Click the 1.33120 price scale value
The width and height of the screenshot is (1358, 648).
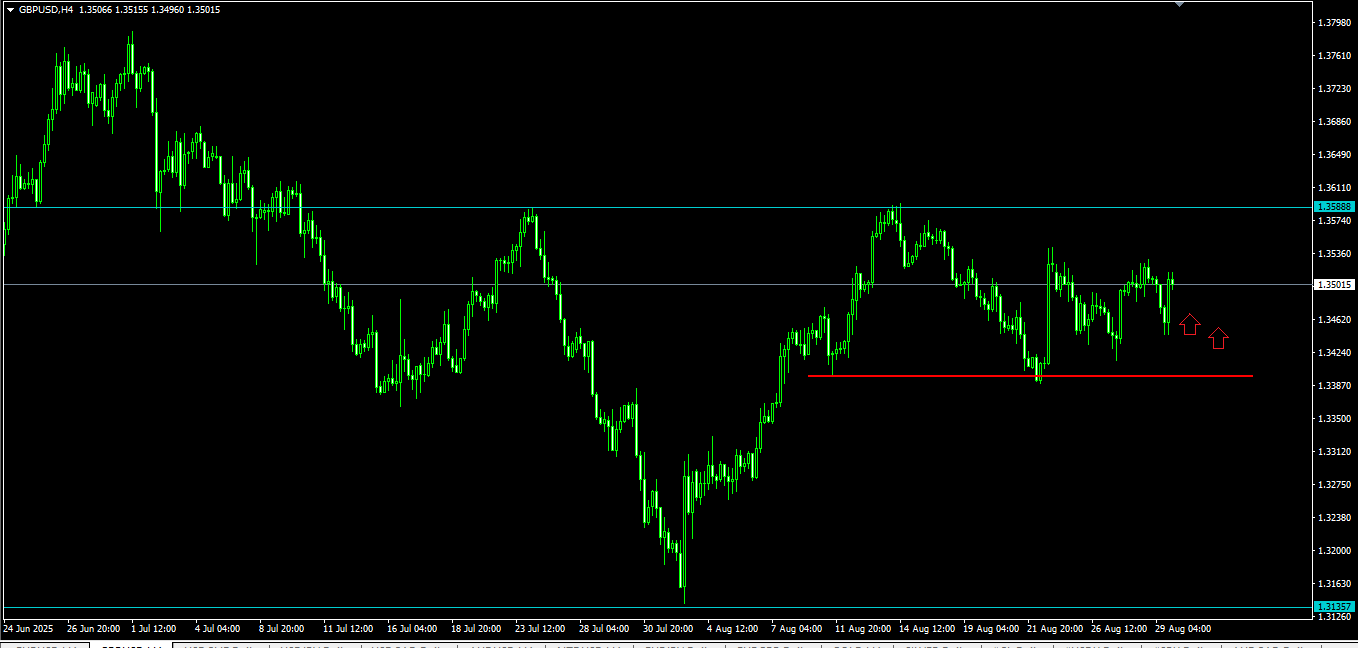click(x=1336, y=452)
